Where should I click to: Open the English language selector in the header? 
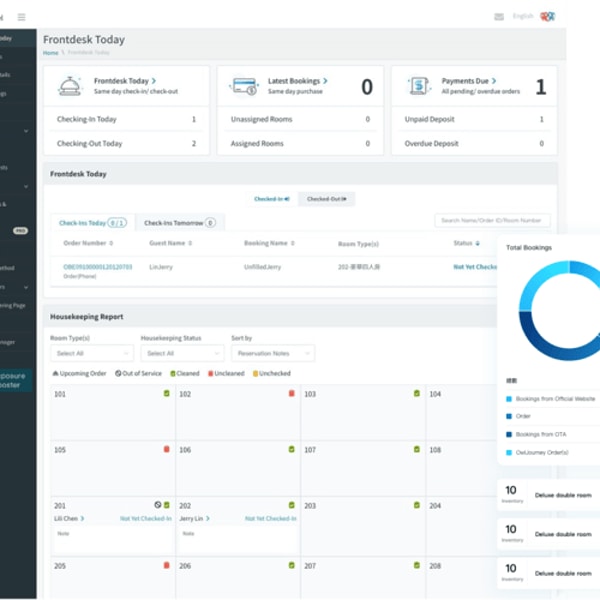click(523, 16)
